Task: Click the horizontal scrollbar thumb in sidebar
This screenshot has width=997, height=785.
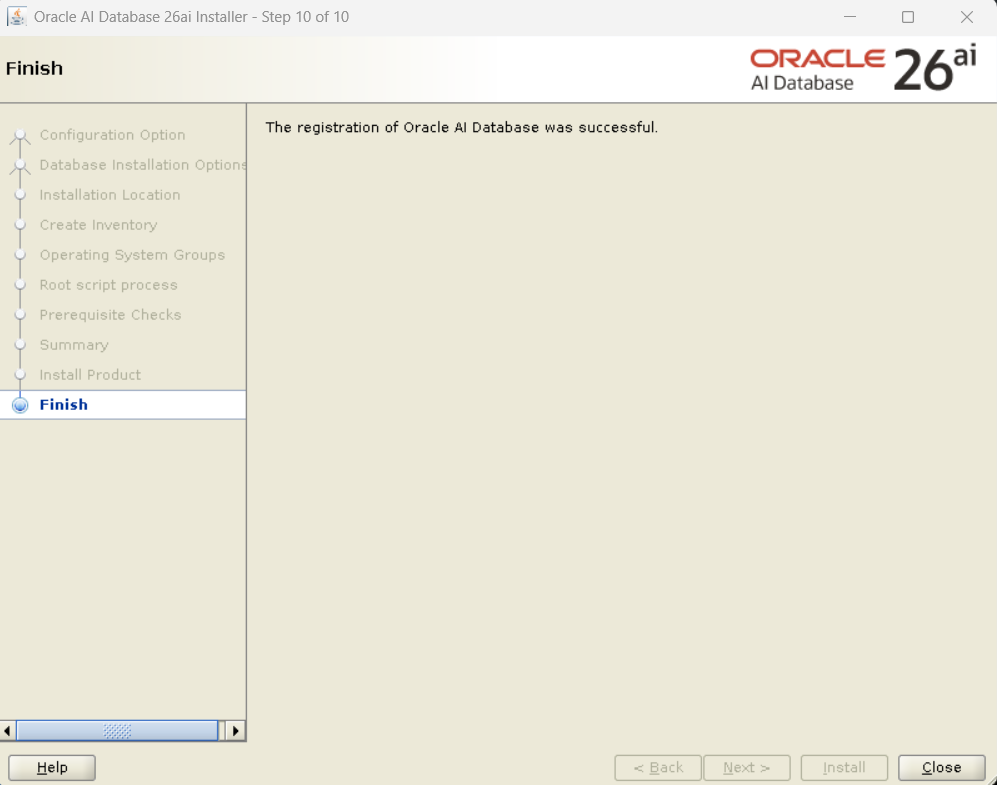Action: point(117,731)
